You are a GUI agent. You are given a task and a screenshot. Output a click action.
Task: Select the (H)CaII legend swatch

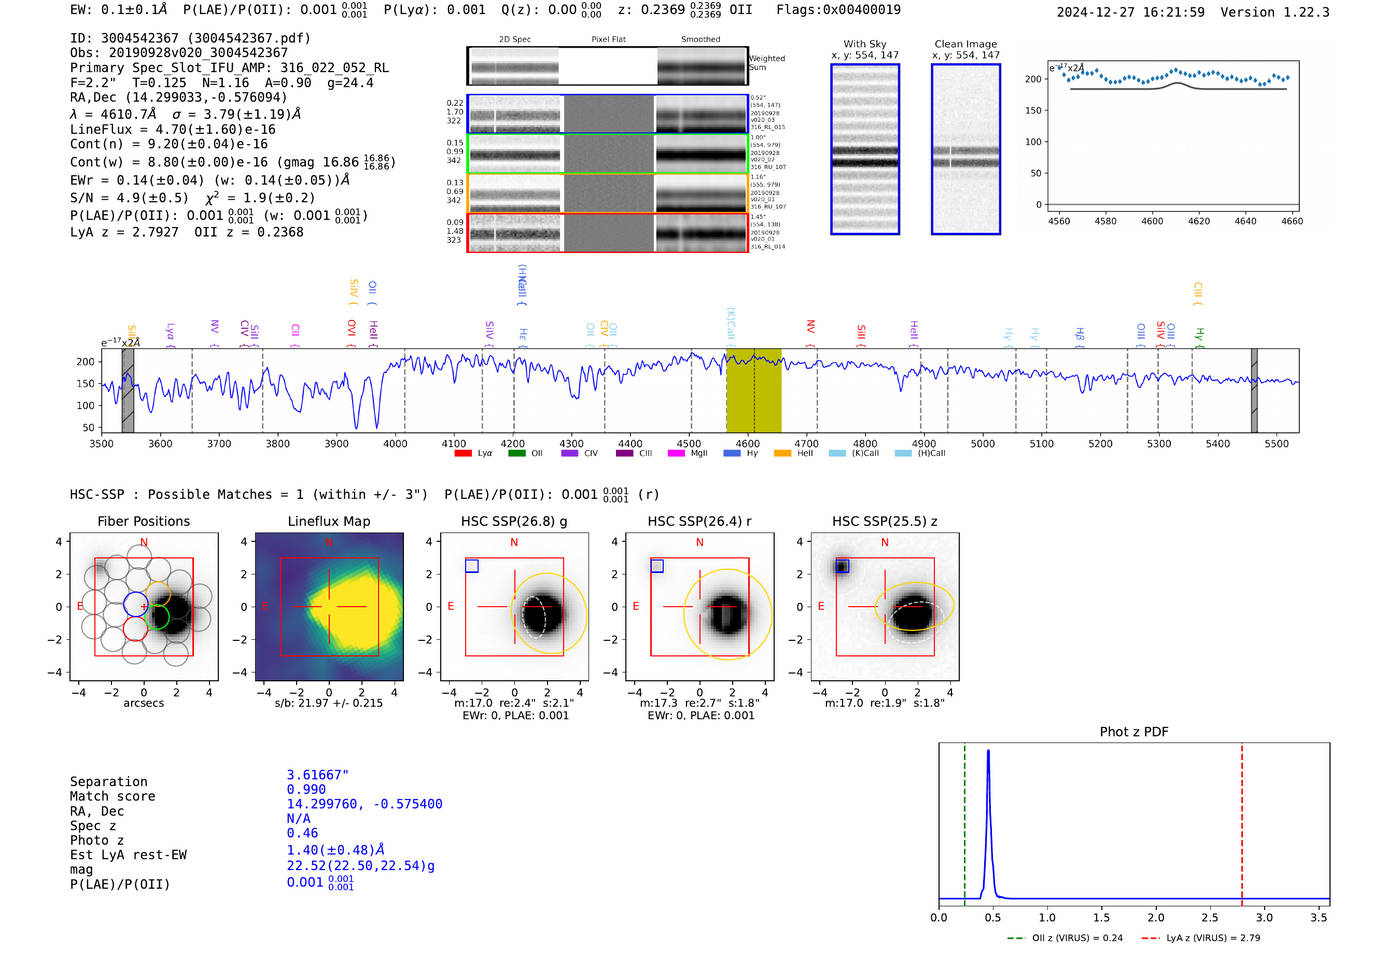(x=903, y=453)
